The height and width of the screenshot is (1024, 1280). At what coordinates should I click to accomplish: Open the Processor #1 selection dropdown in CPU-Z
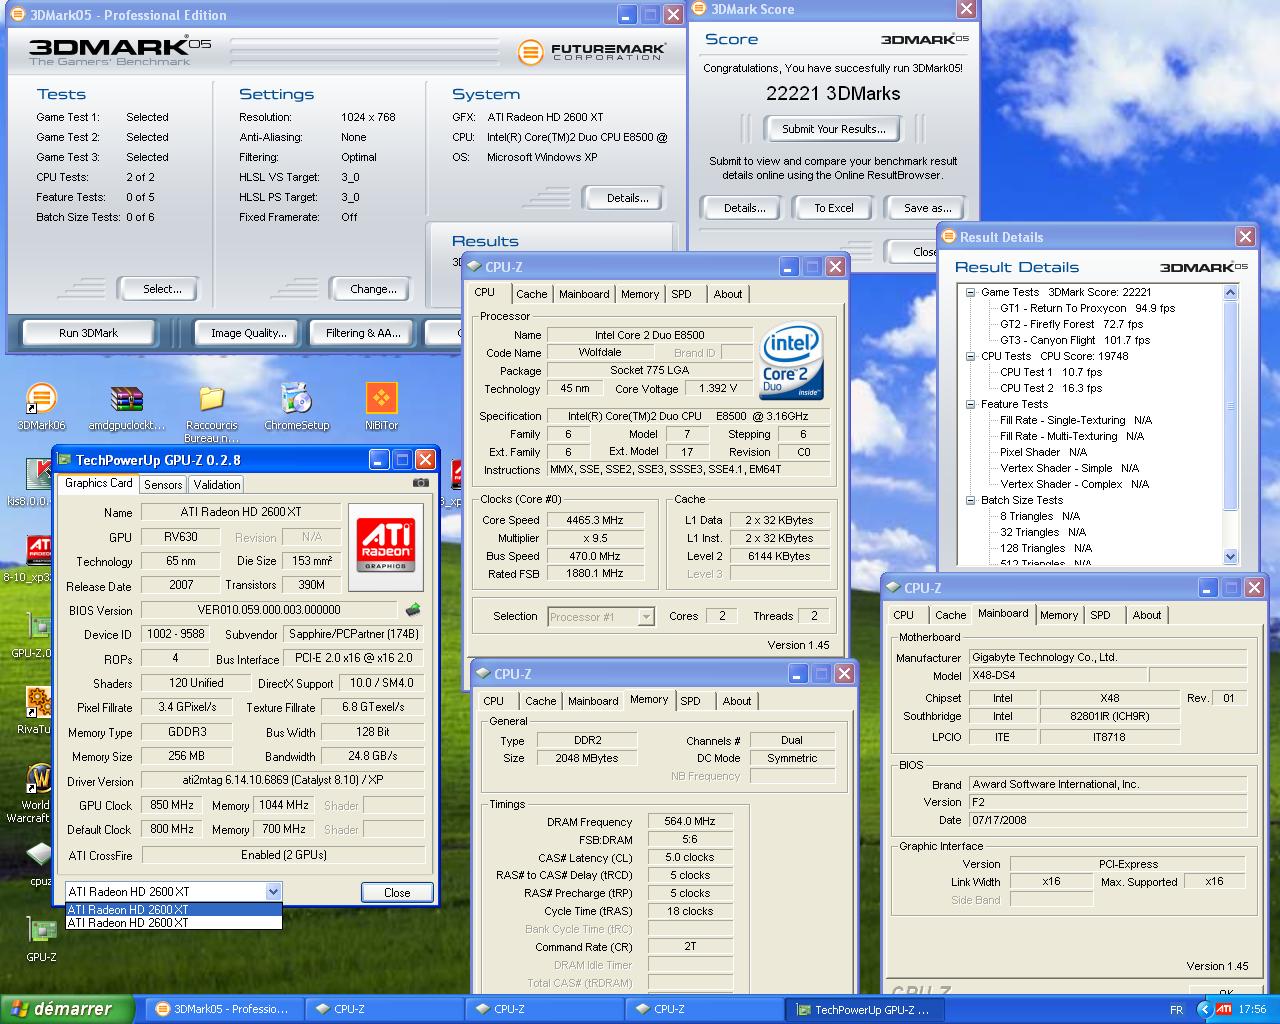[x=646, y=616]
